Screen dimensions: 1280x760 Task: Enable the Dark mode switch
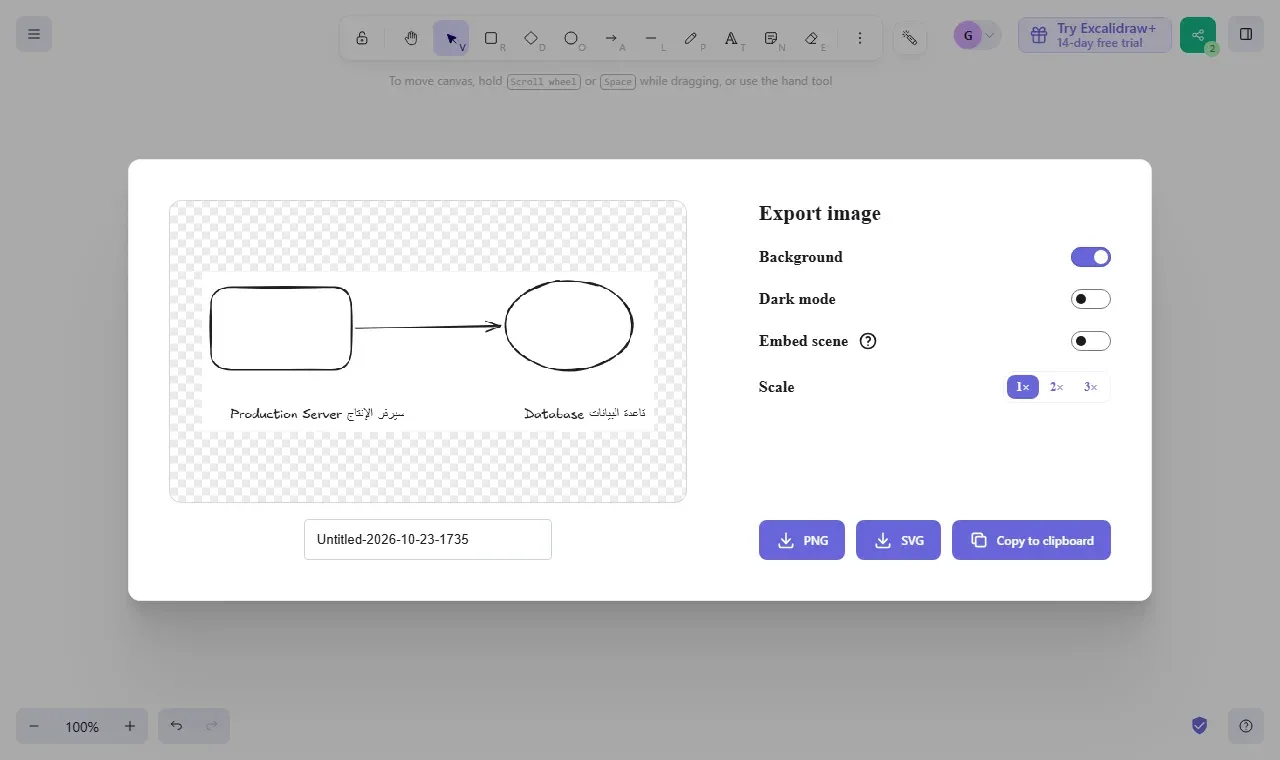tap(1091, 299)
